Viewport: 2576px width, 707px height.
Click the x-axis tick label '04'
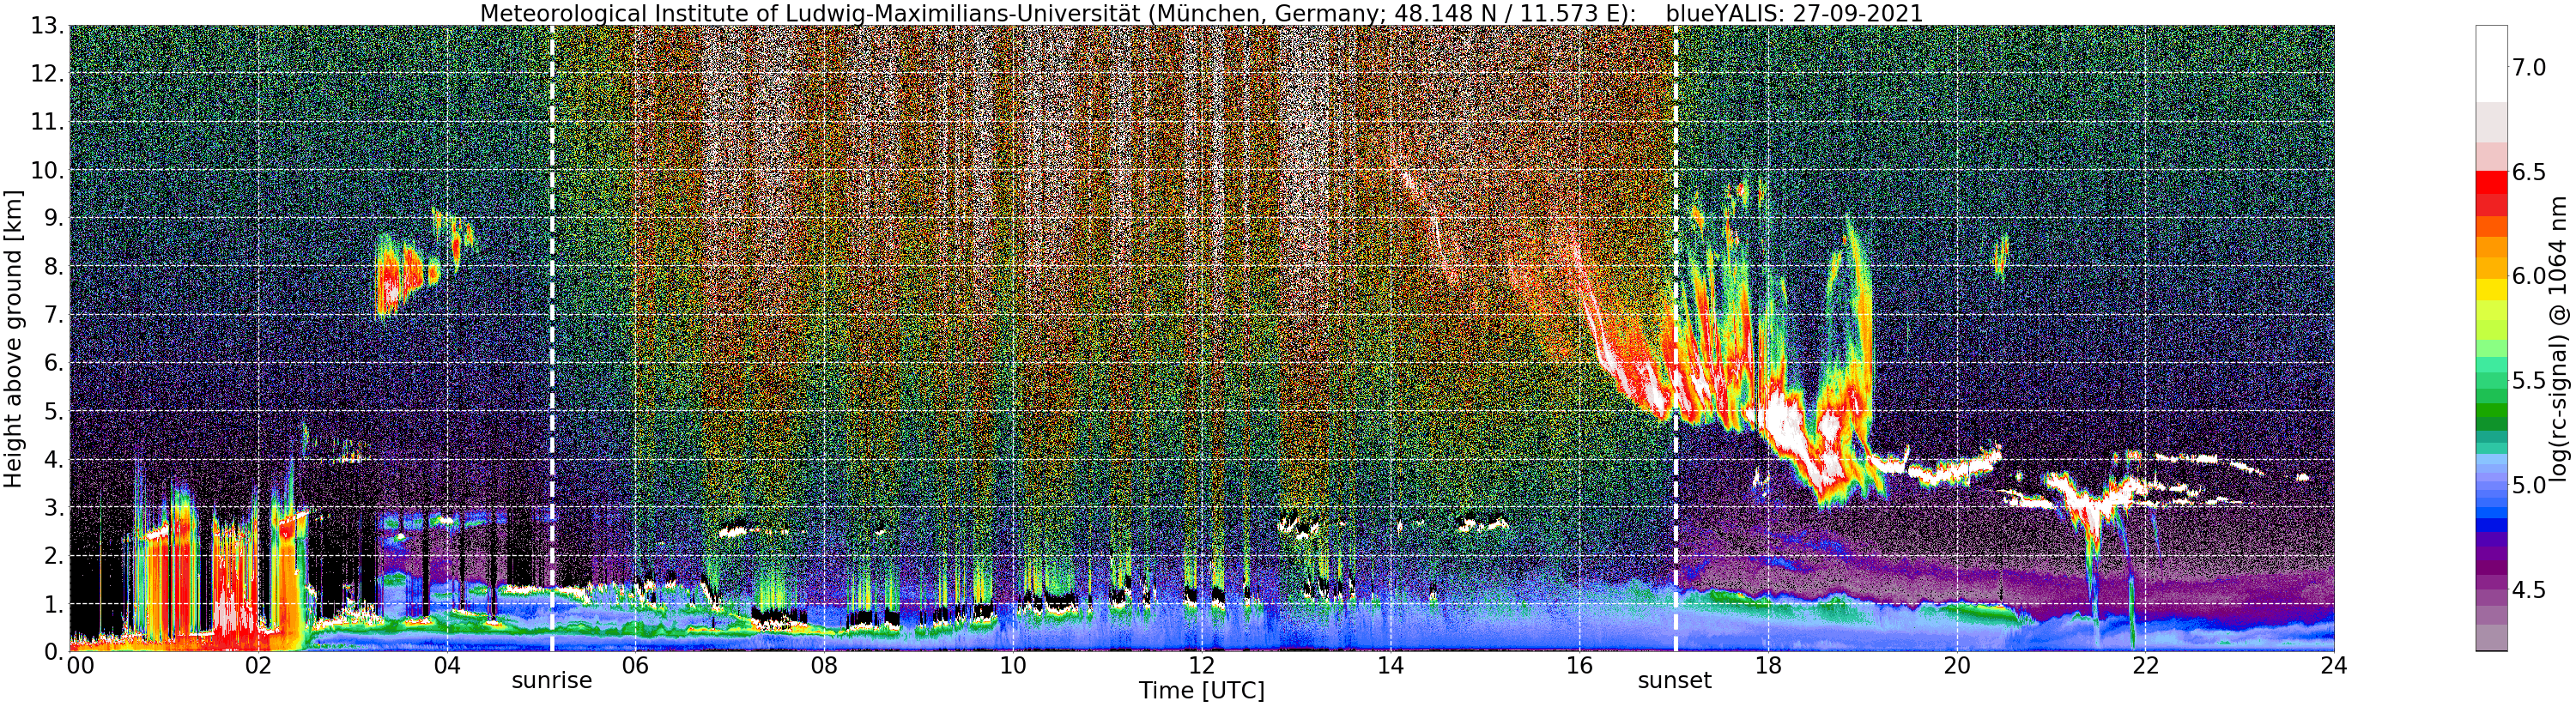pos(447,666)
